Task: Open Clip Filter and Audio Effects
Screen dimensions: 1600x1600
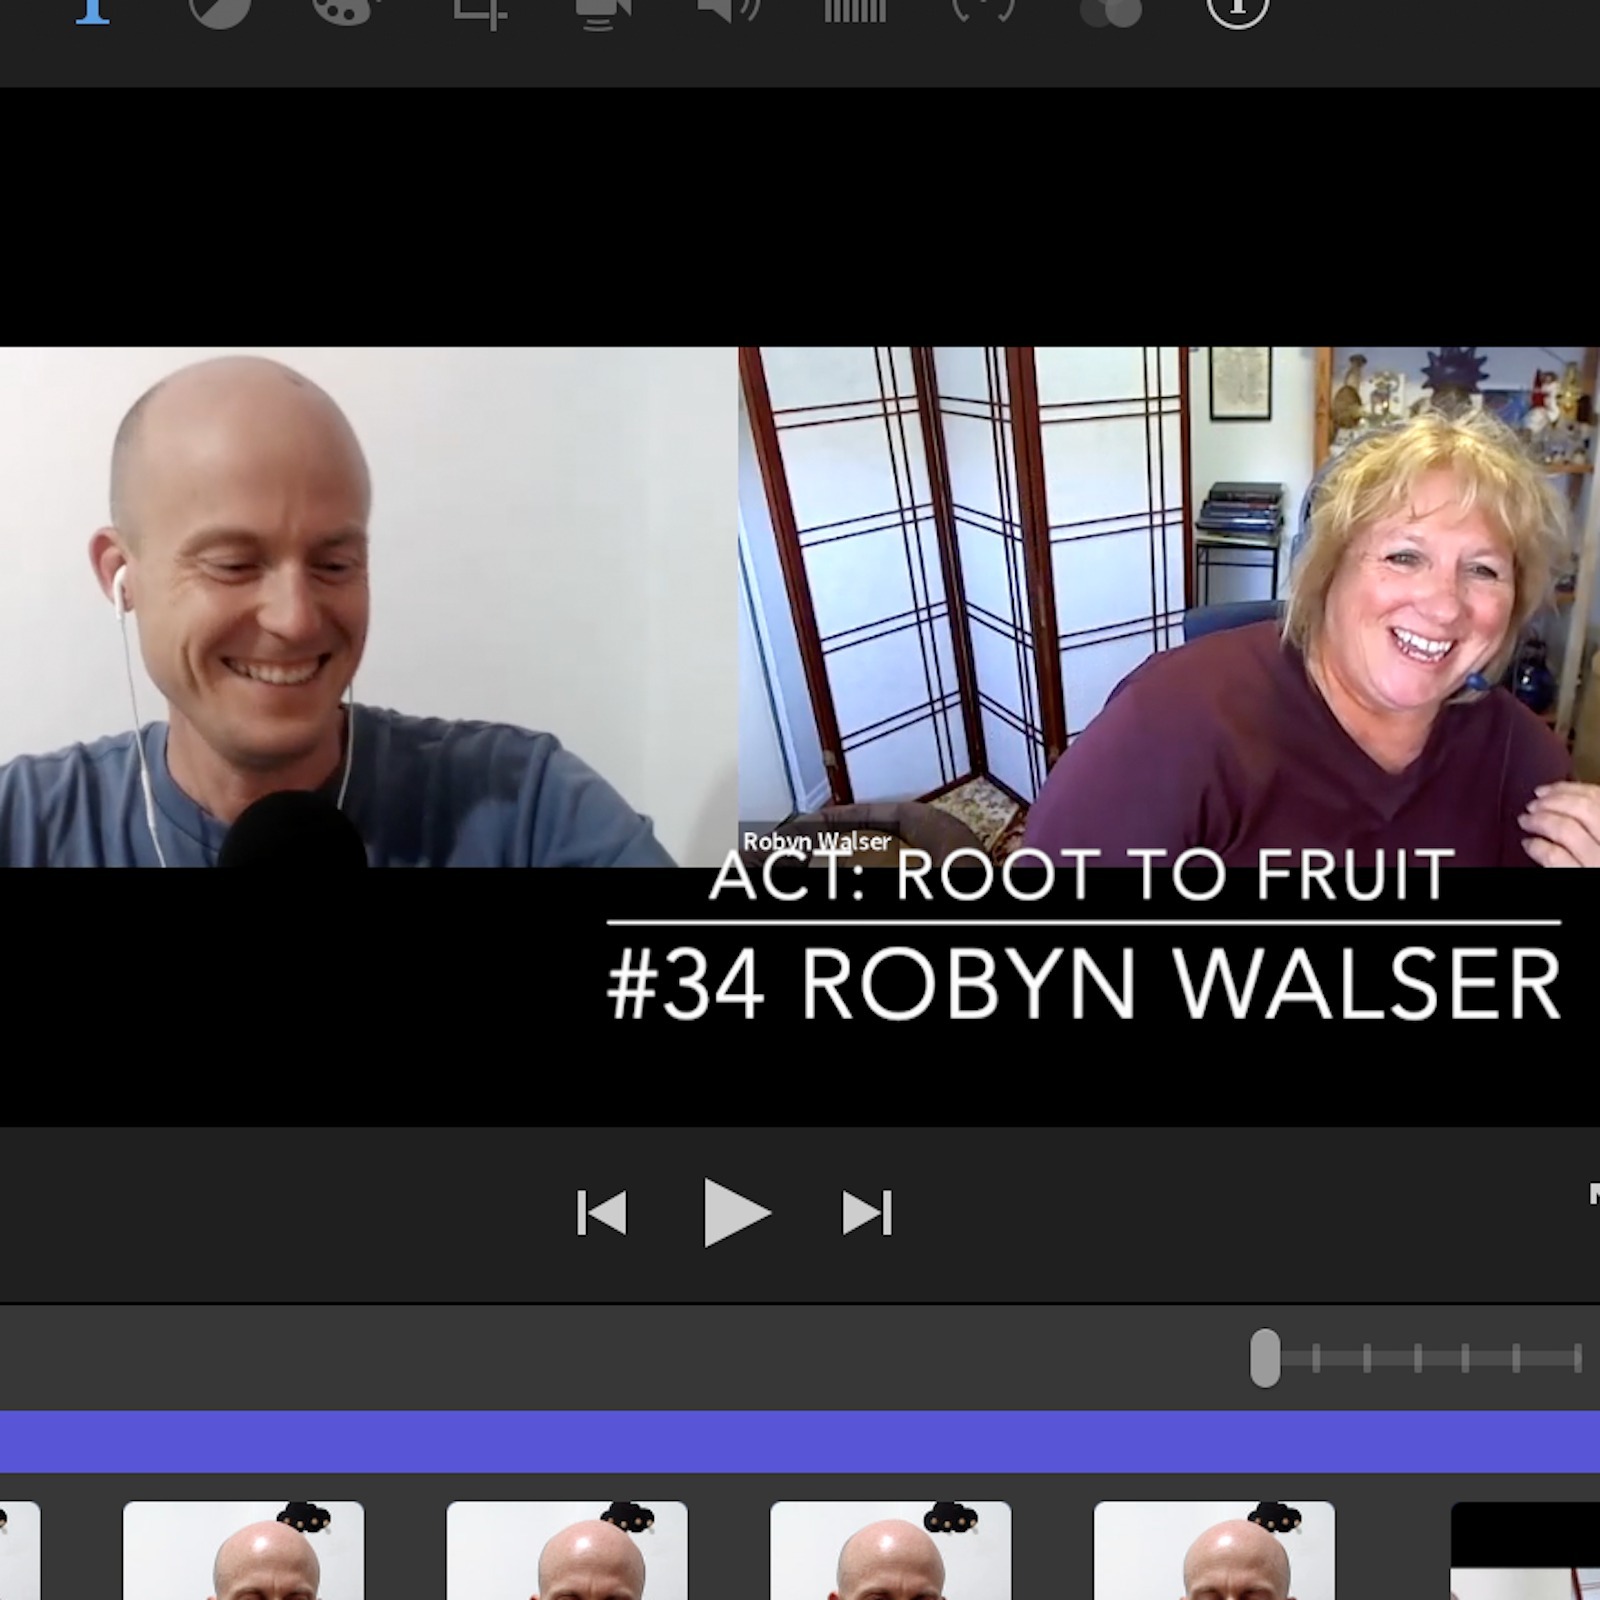Action: click(x=1111, y=10)
